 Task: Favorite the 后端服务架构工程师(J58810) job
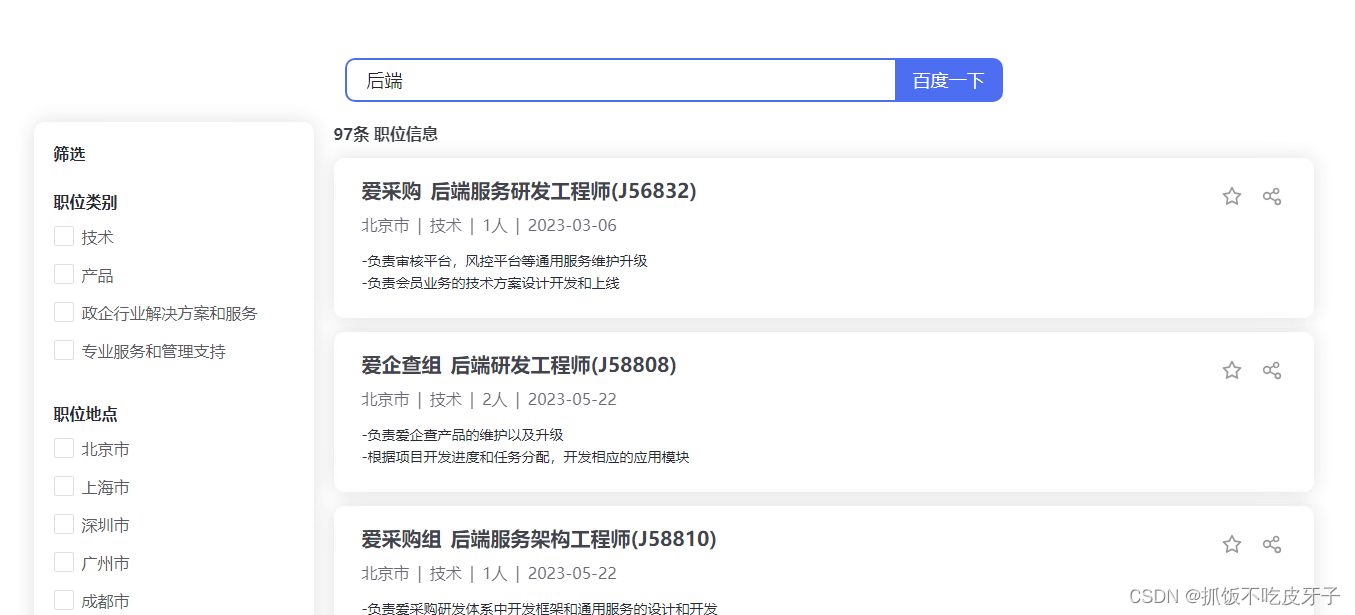(1231, 544)
